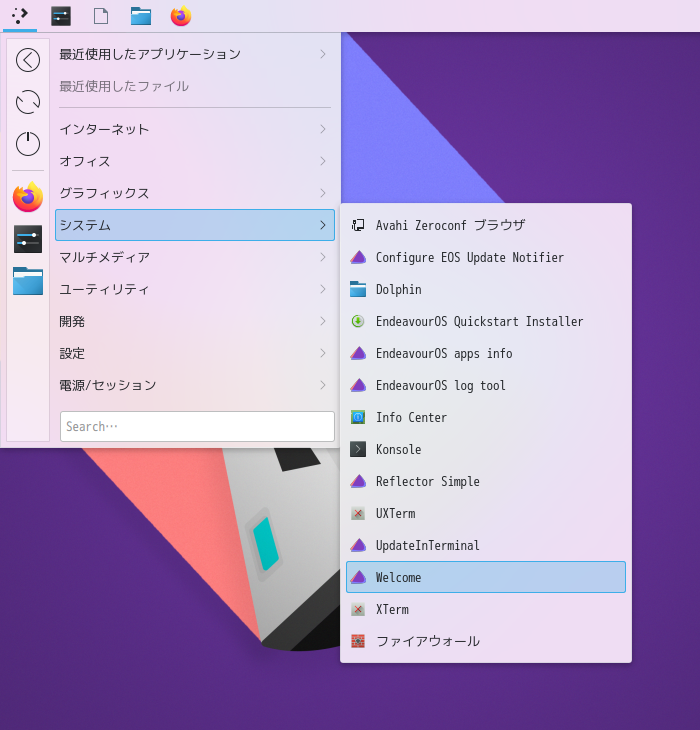The image size is (700, 730).
Task: Click the power off icon in the menu sidebar
Action: [x=28, y=143]
